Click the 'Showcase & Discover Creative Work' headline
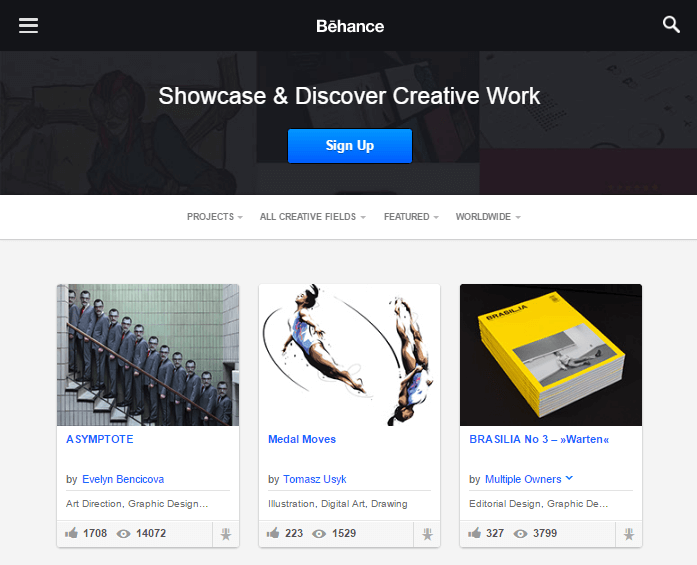 point(349,96)
